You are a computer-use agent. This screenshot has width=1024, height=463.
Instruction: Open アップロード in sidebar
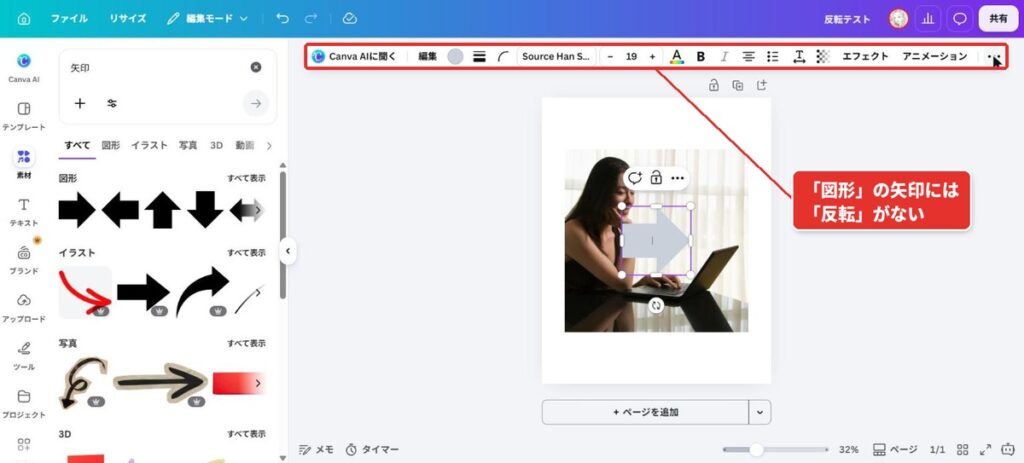[x=24, y=308]
